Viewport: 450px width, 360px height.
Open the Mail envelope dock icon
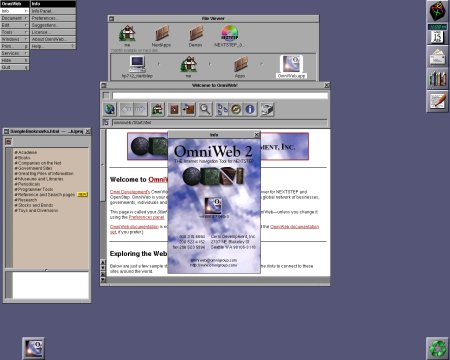click(437, 56)
